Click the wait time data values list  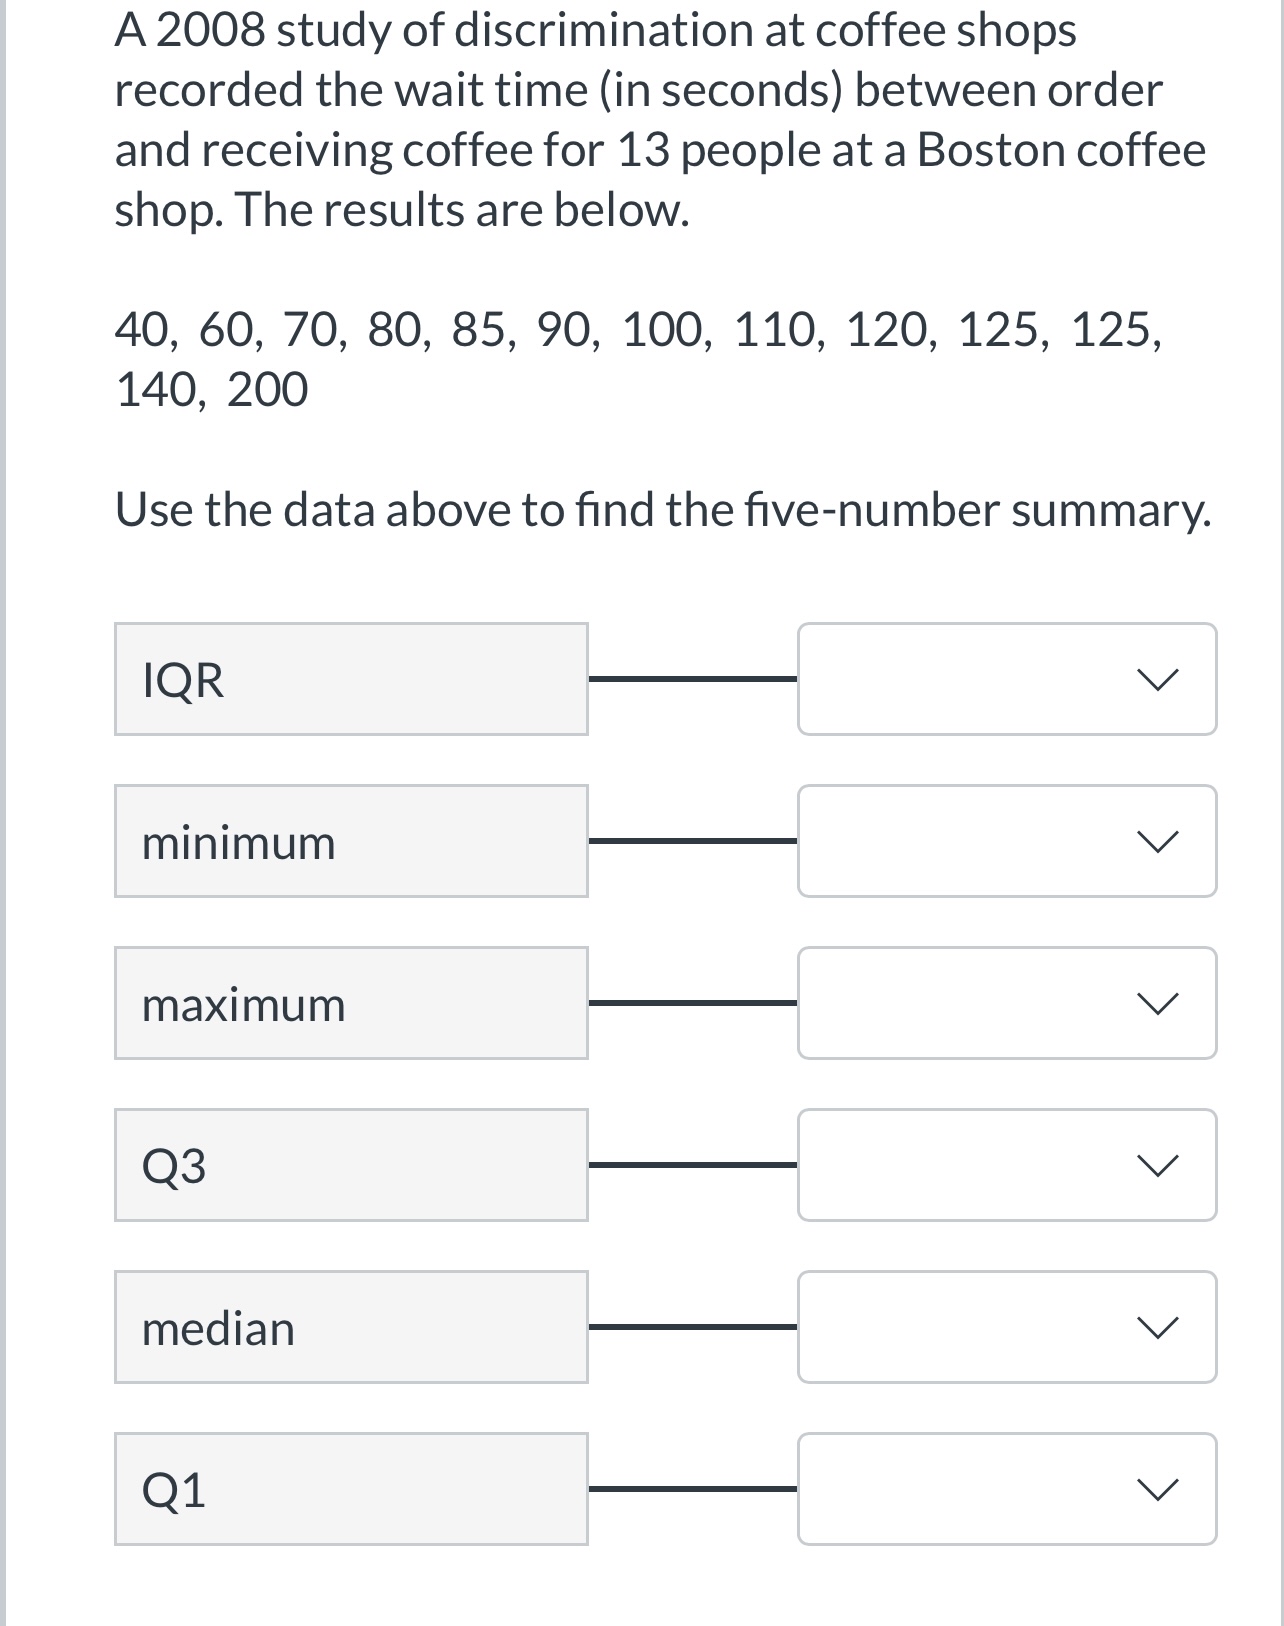point(639,359)
